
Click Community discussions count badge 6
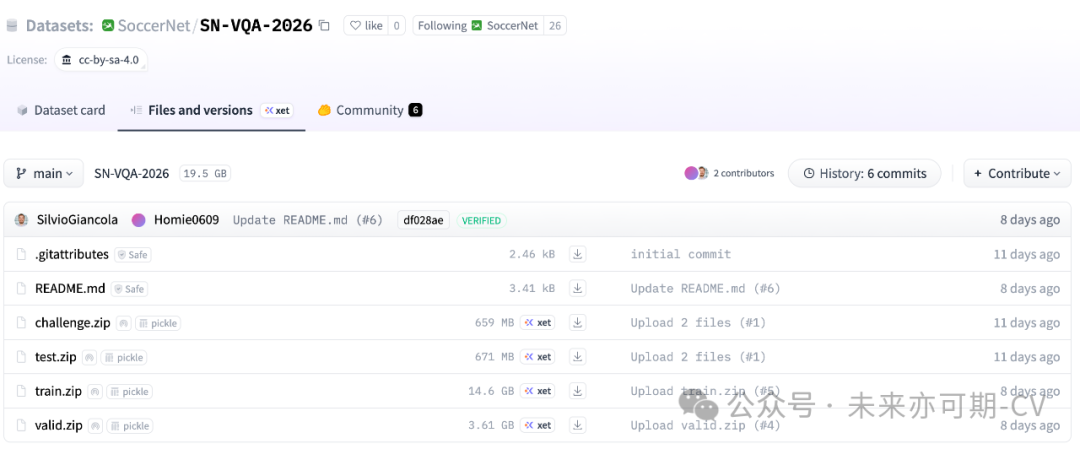pyautogui.click(x=415, y=110)
